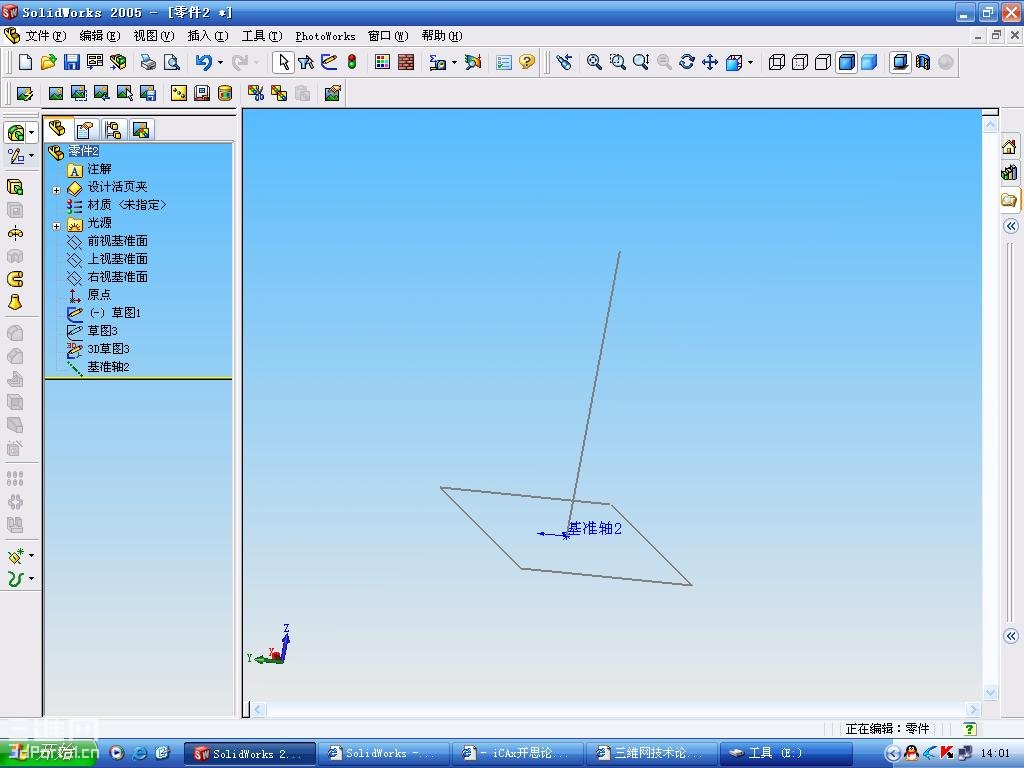The image size is (1024, 768).
Task: Open the Reference Geometry dropdown arrow
Action: (x=31, y=556)
